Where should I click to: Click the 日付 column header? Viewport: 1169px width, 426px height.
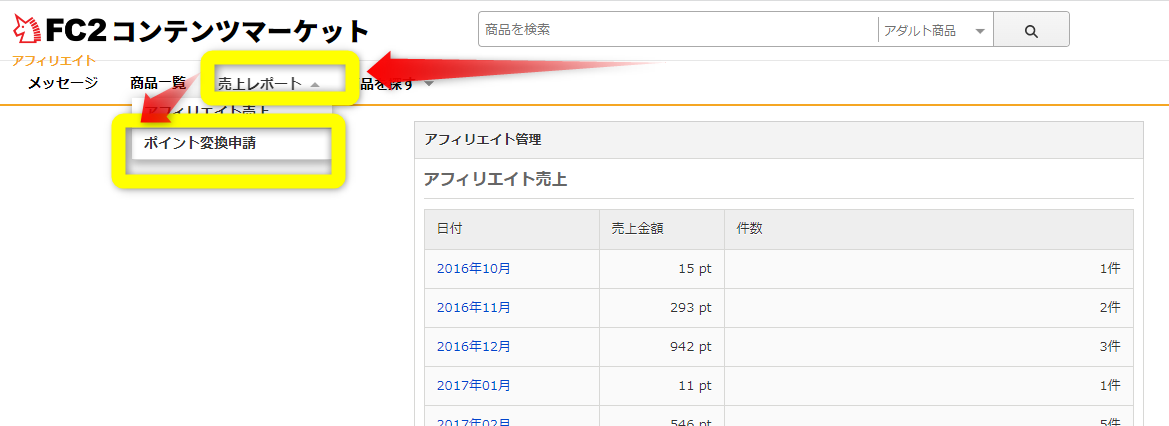click(x=449, y=229)
